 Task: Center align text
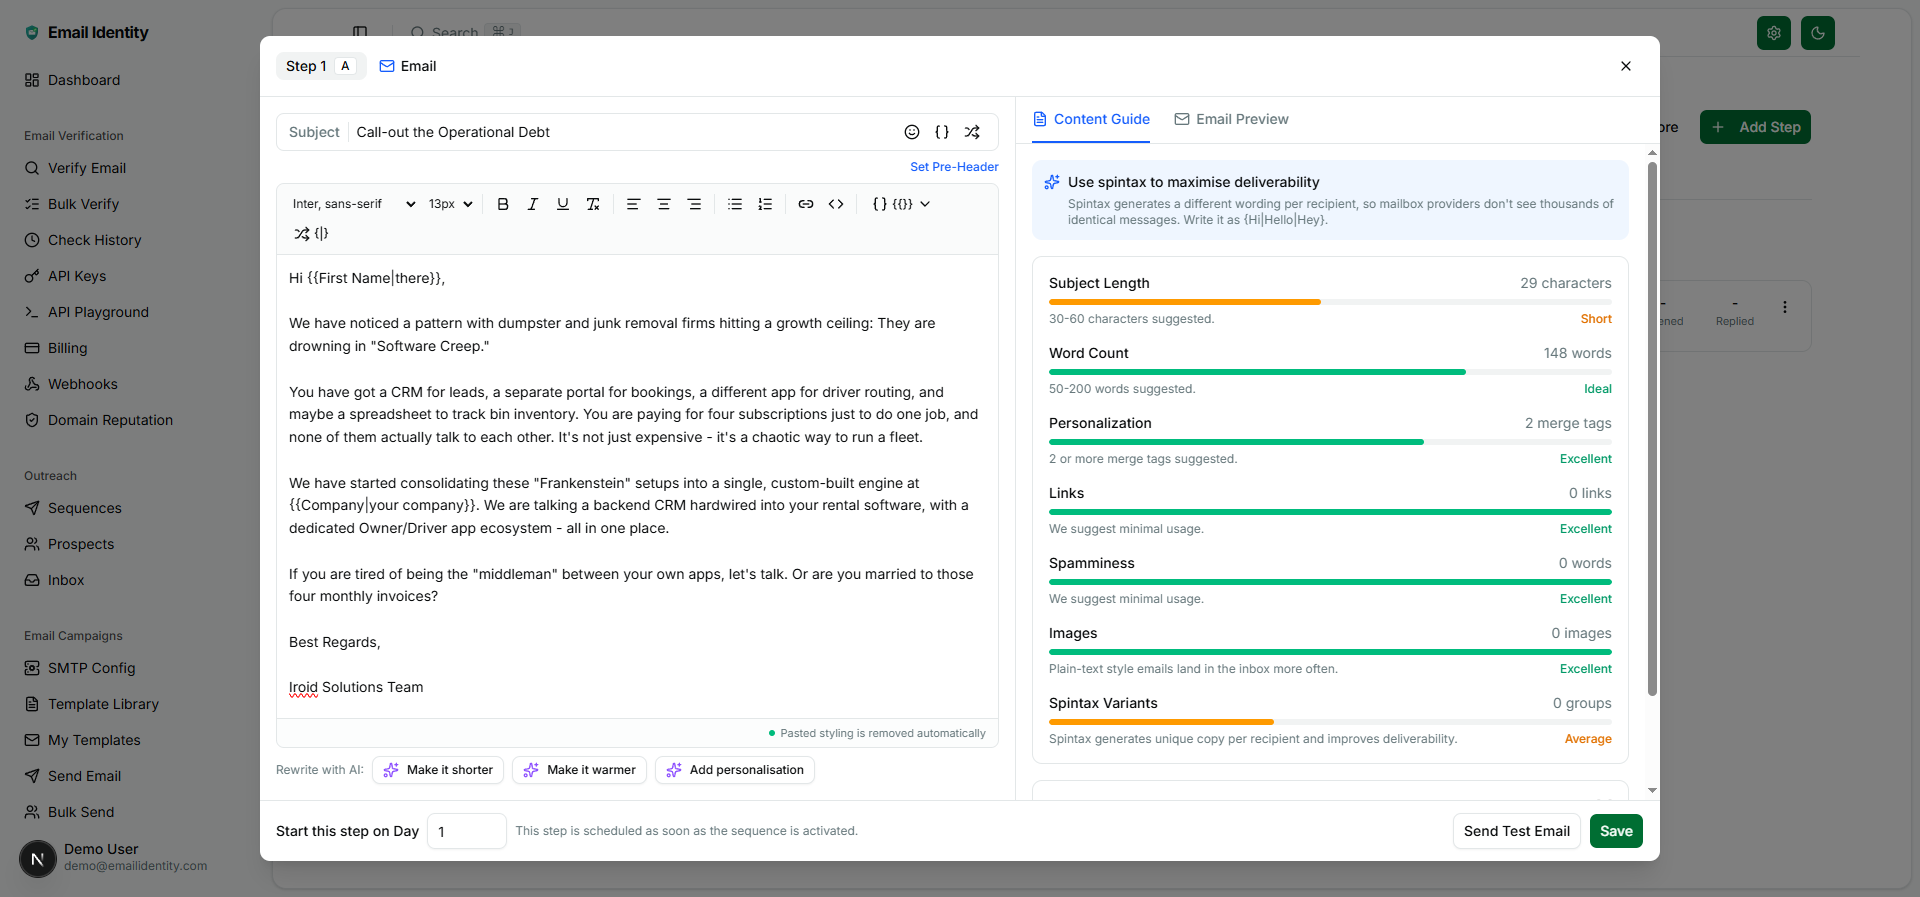(663, 204)
